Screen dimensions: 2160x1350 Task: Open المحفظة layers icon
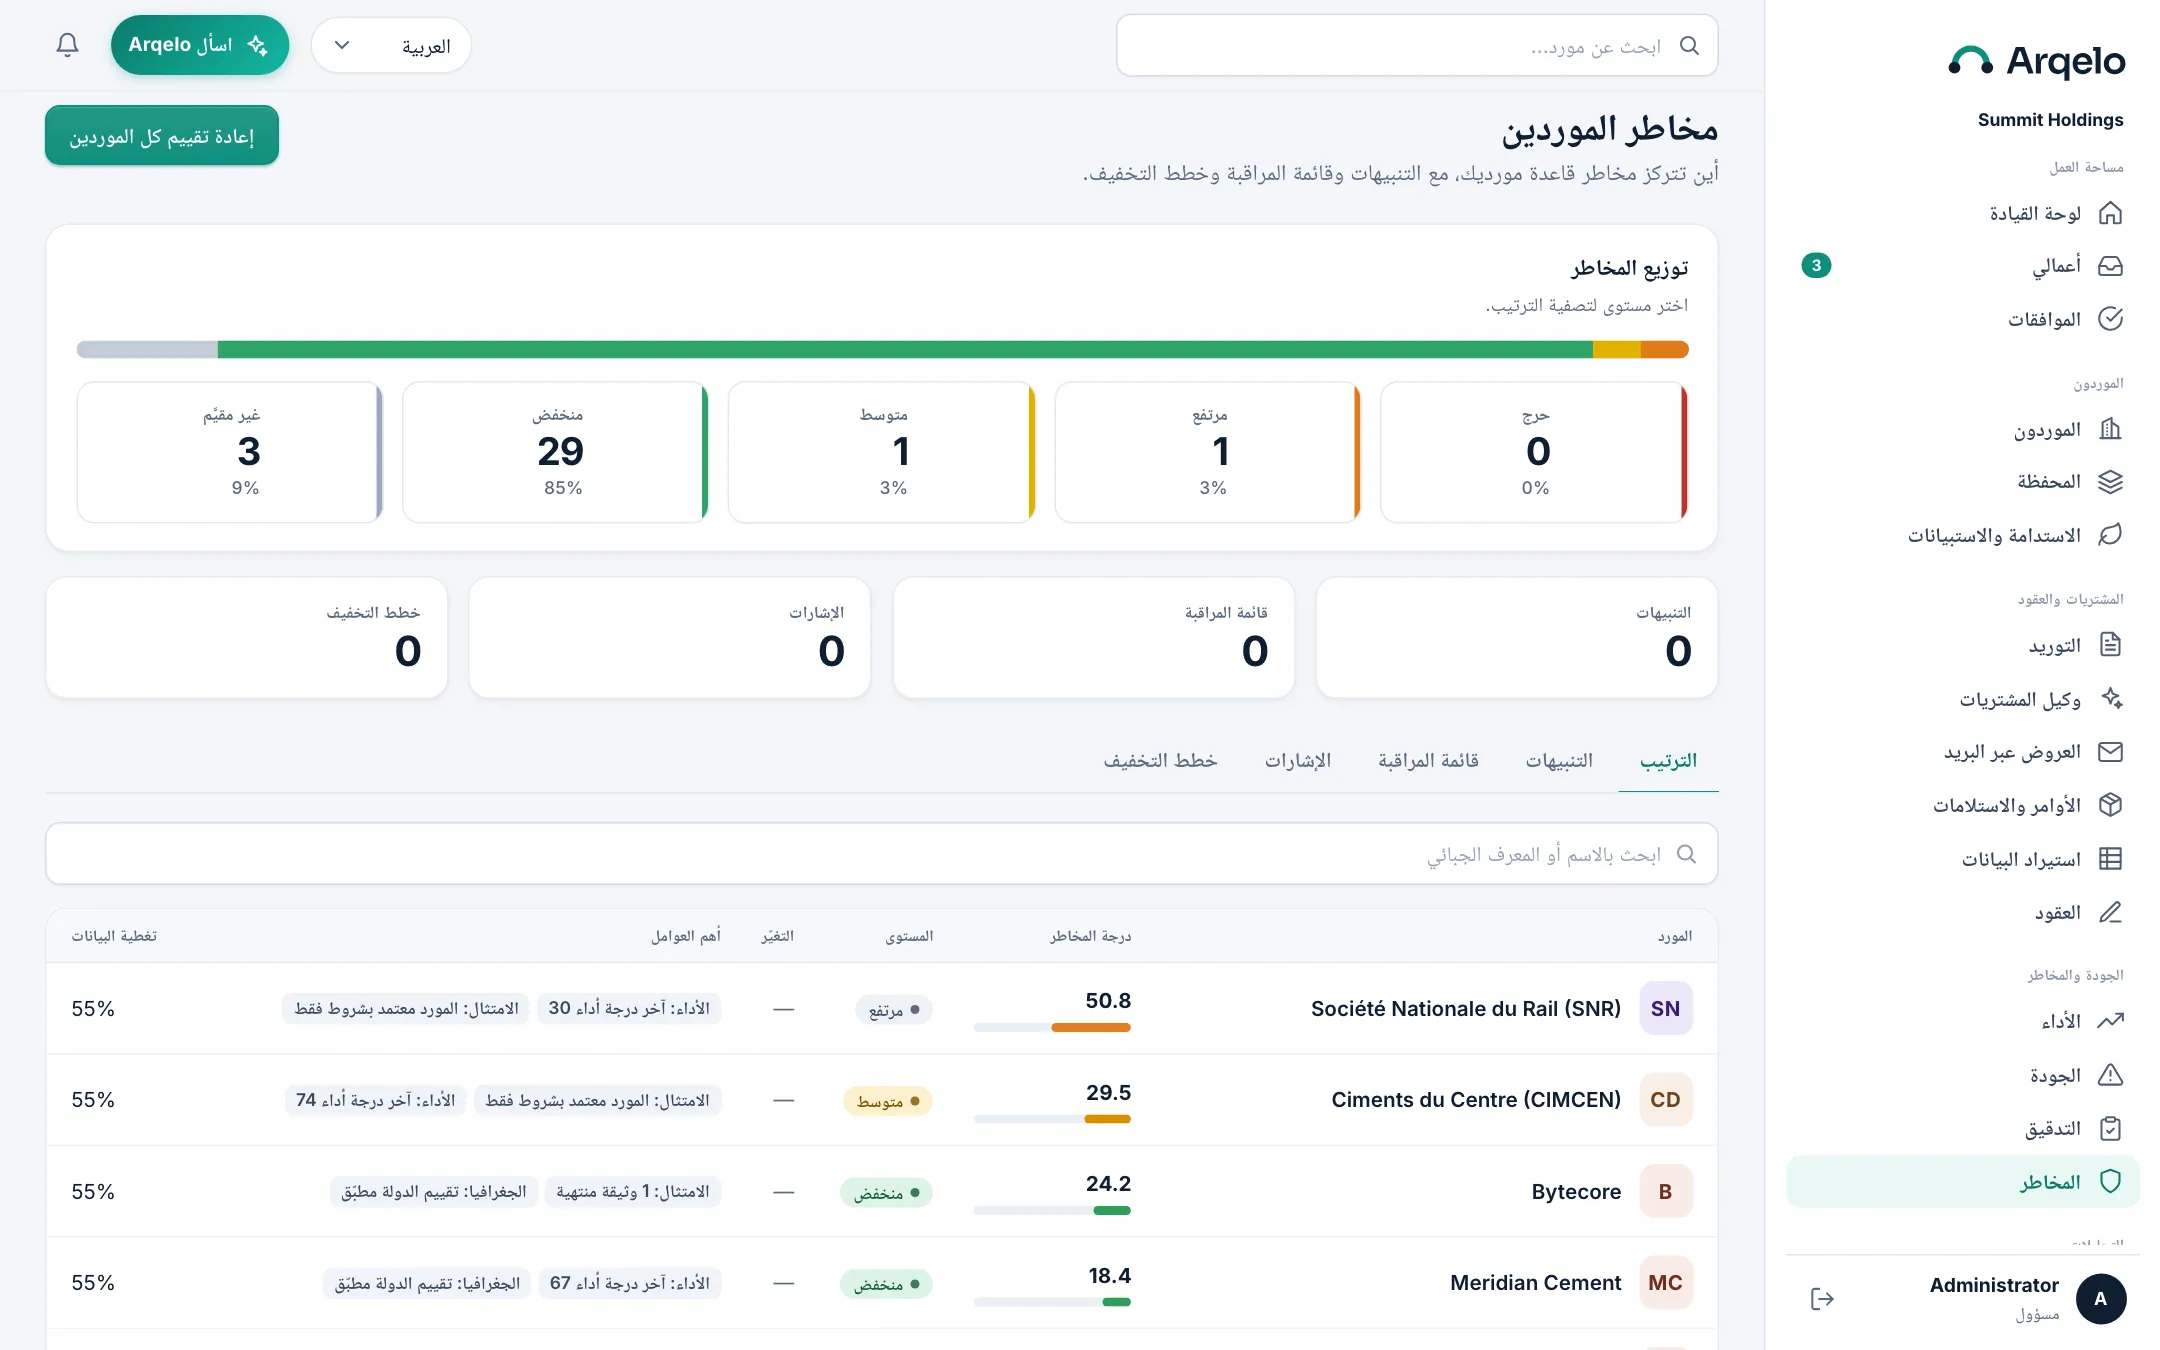coord(2110,482)
